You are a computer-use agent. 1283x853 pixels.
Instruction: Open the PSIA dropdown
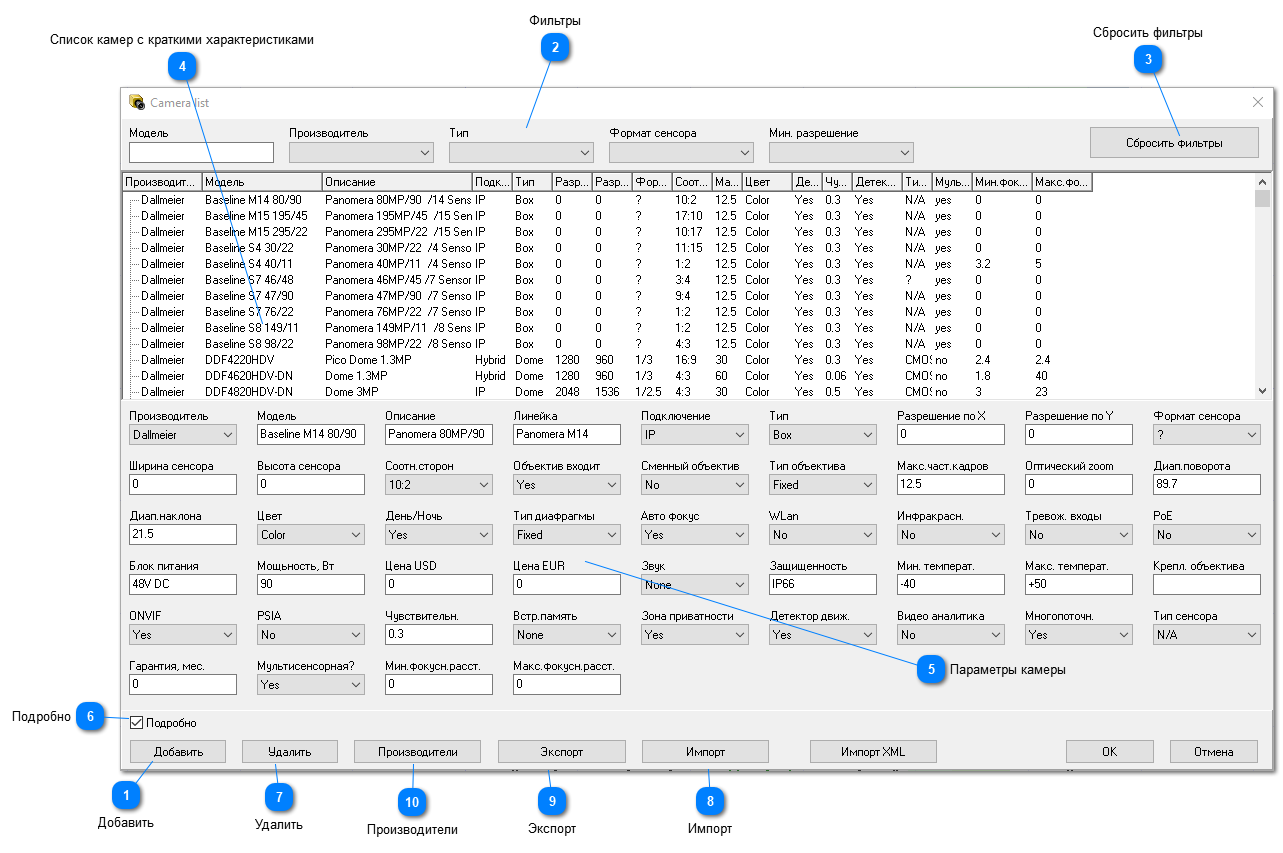click(311, 635)
